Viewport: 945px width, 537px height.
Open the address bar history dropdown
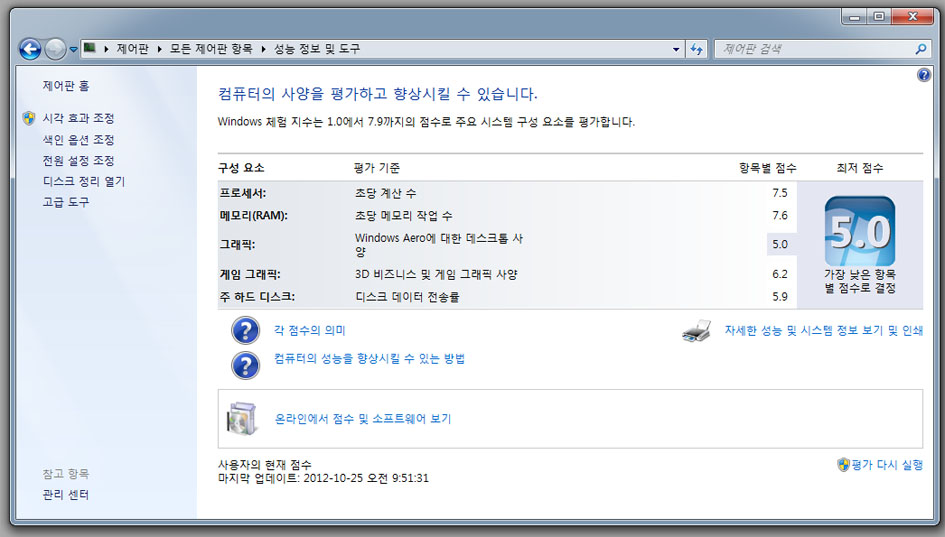tap(676, 49)
